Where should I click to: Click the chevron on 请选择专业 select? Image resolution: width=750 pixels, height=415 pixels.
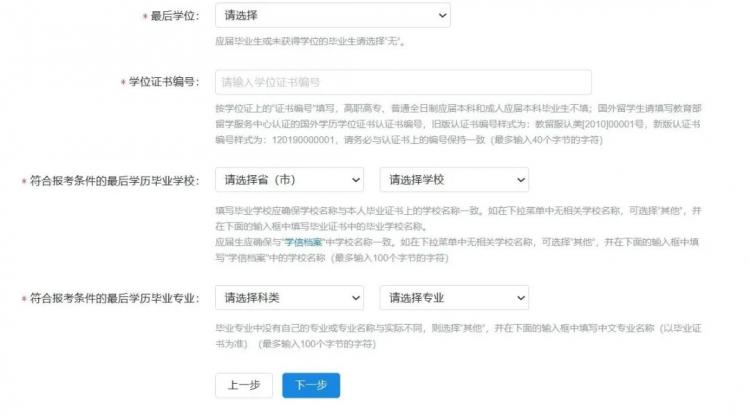click(x=519, y=298)
